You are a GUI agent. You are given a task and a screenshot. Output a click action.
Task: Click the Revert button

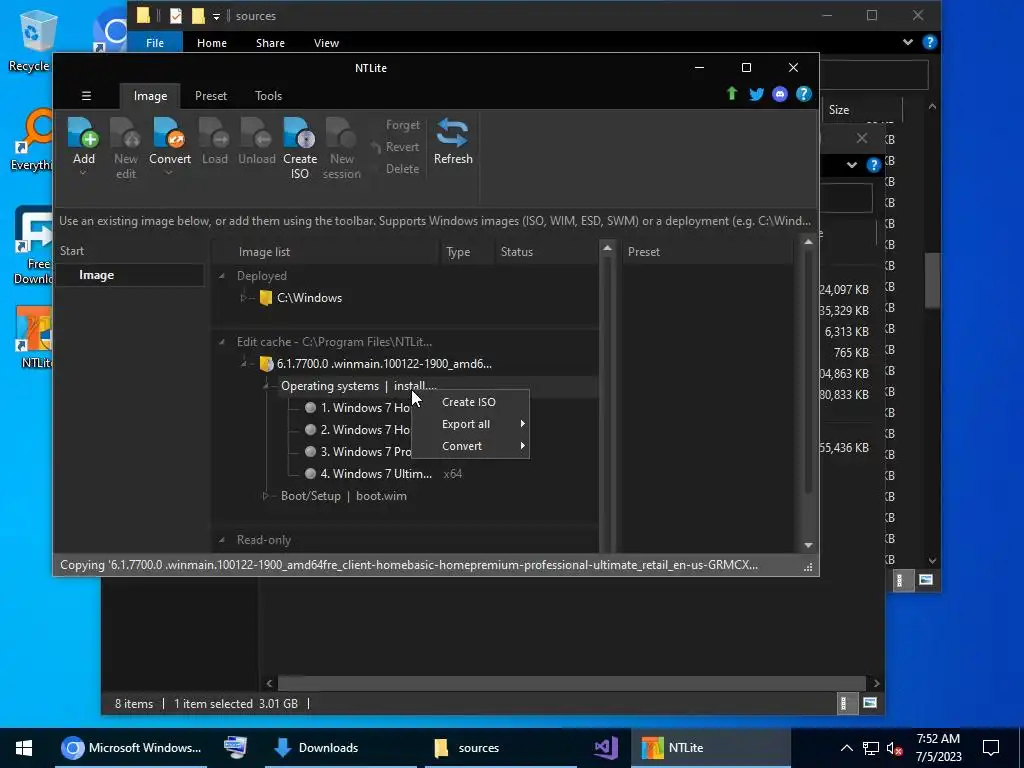(396, 147)
